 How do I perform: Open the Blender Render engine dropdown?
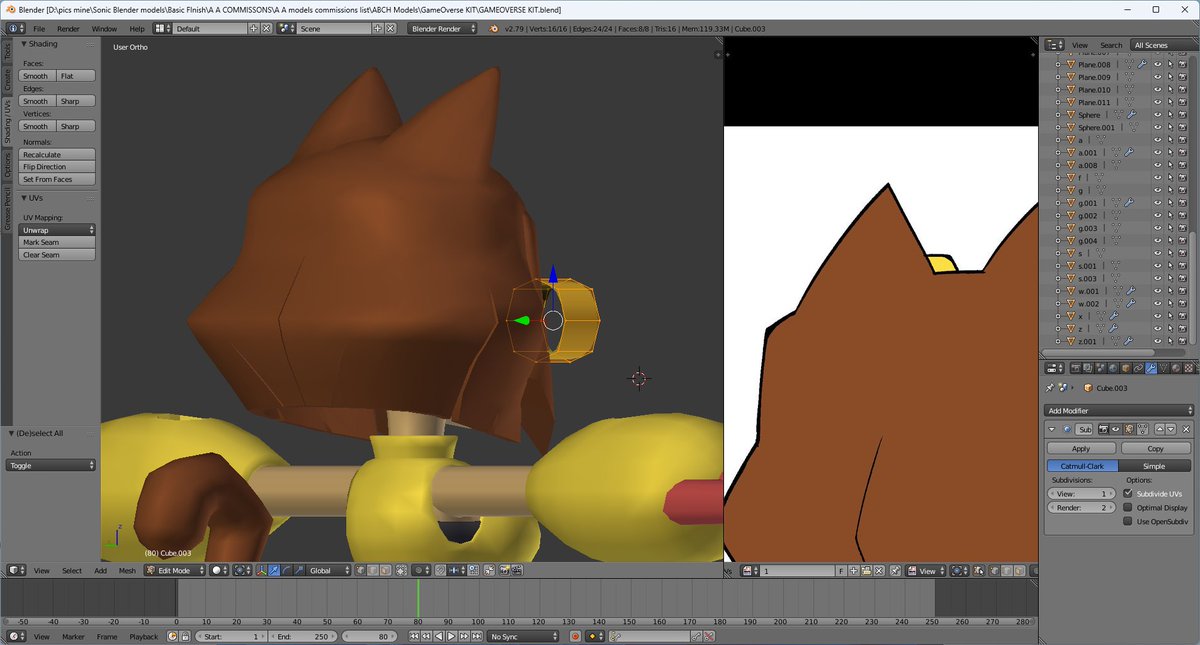(441, 28)
